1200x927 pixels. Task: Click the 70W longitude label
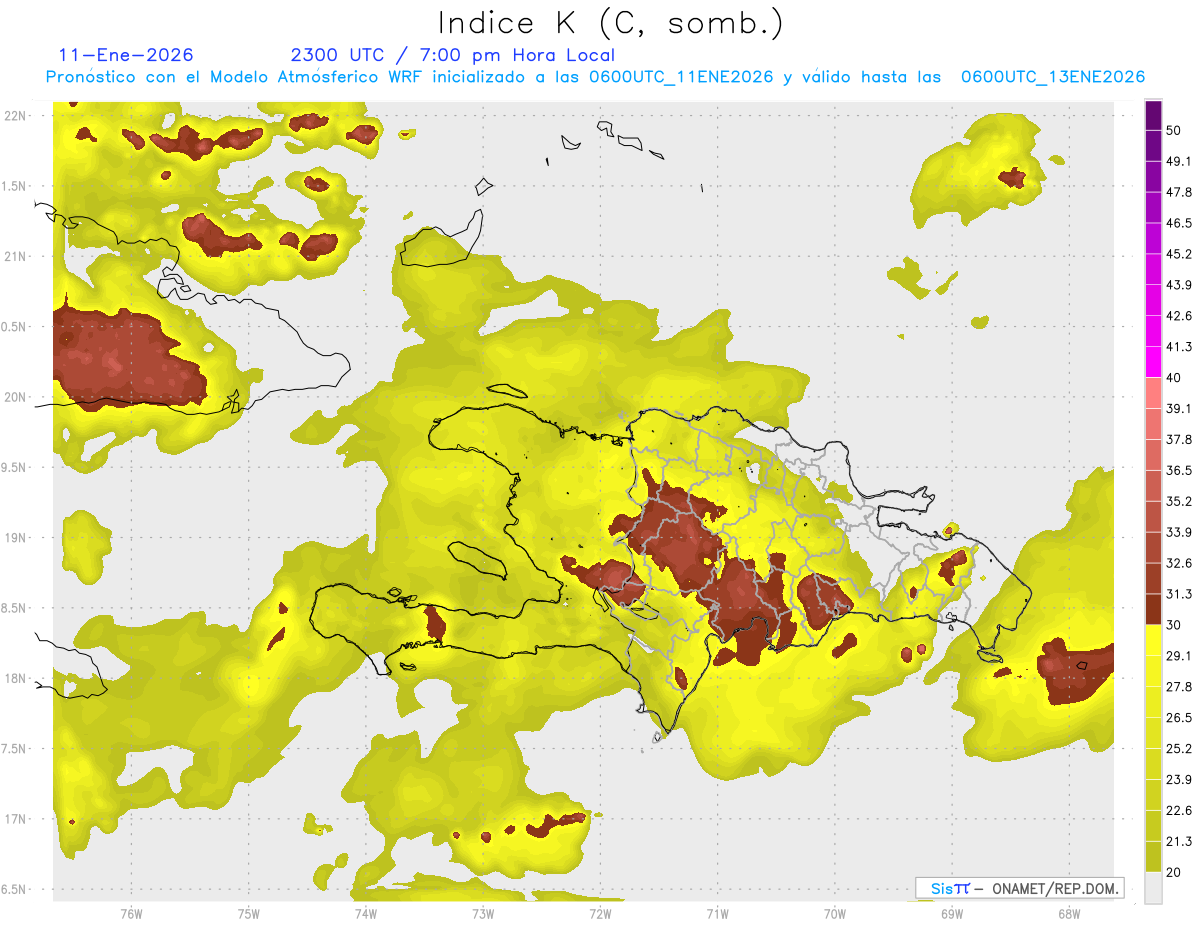click(x=834, y=913)
